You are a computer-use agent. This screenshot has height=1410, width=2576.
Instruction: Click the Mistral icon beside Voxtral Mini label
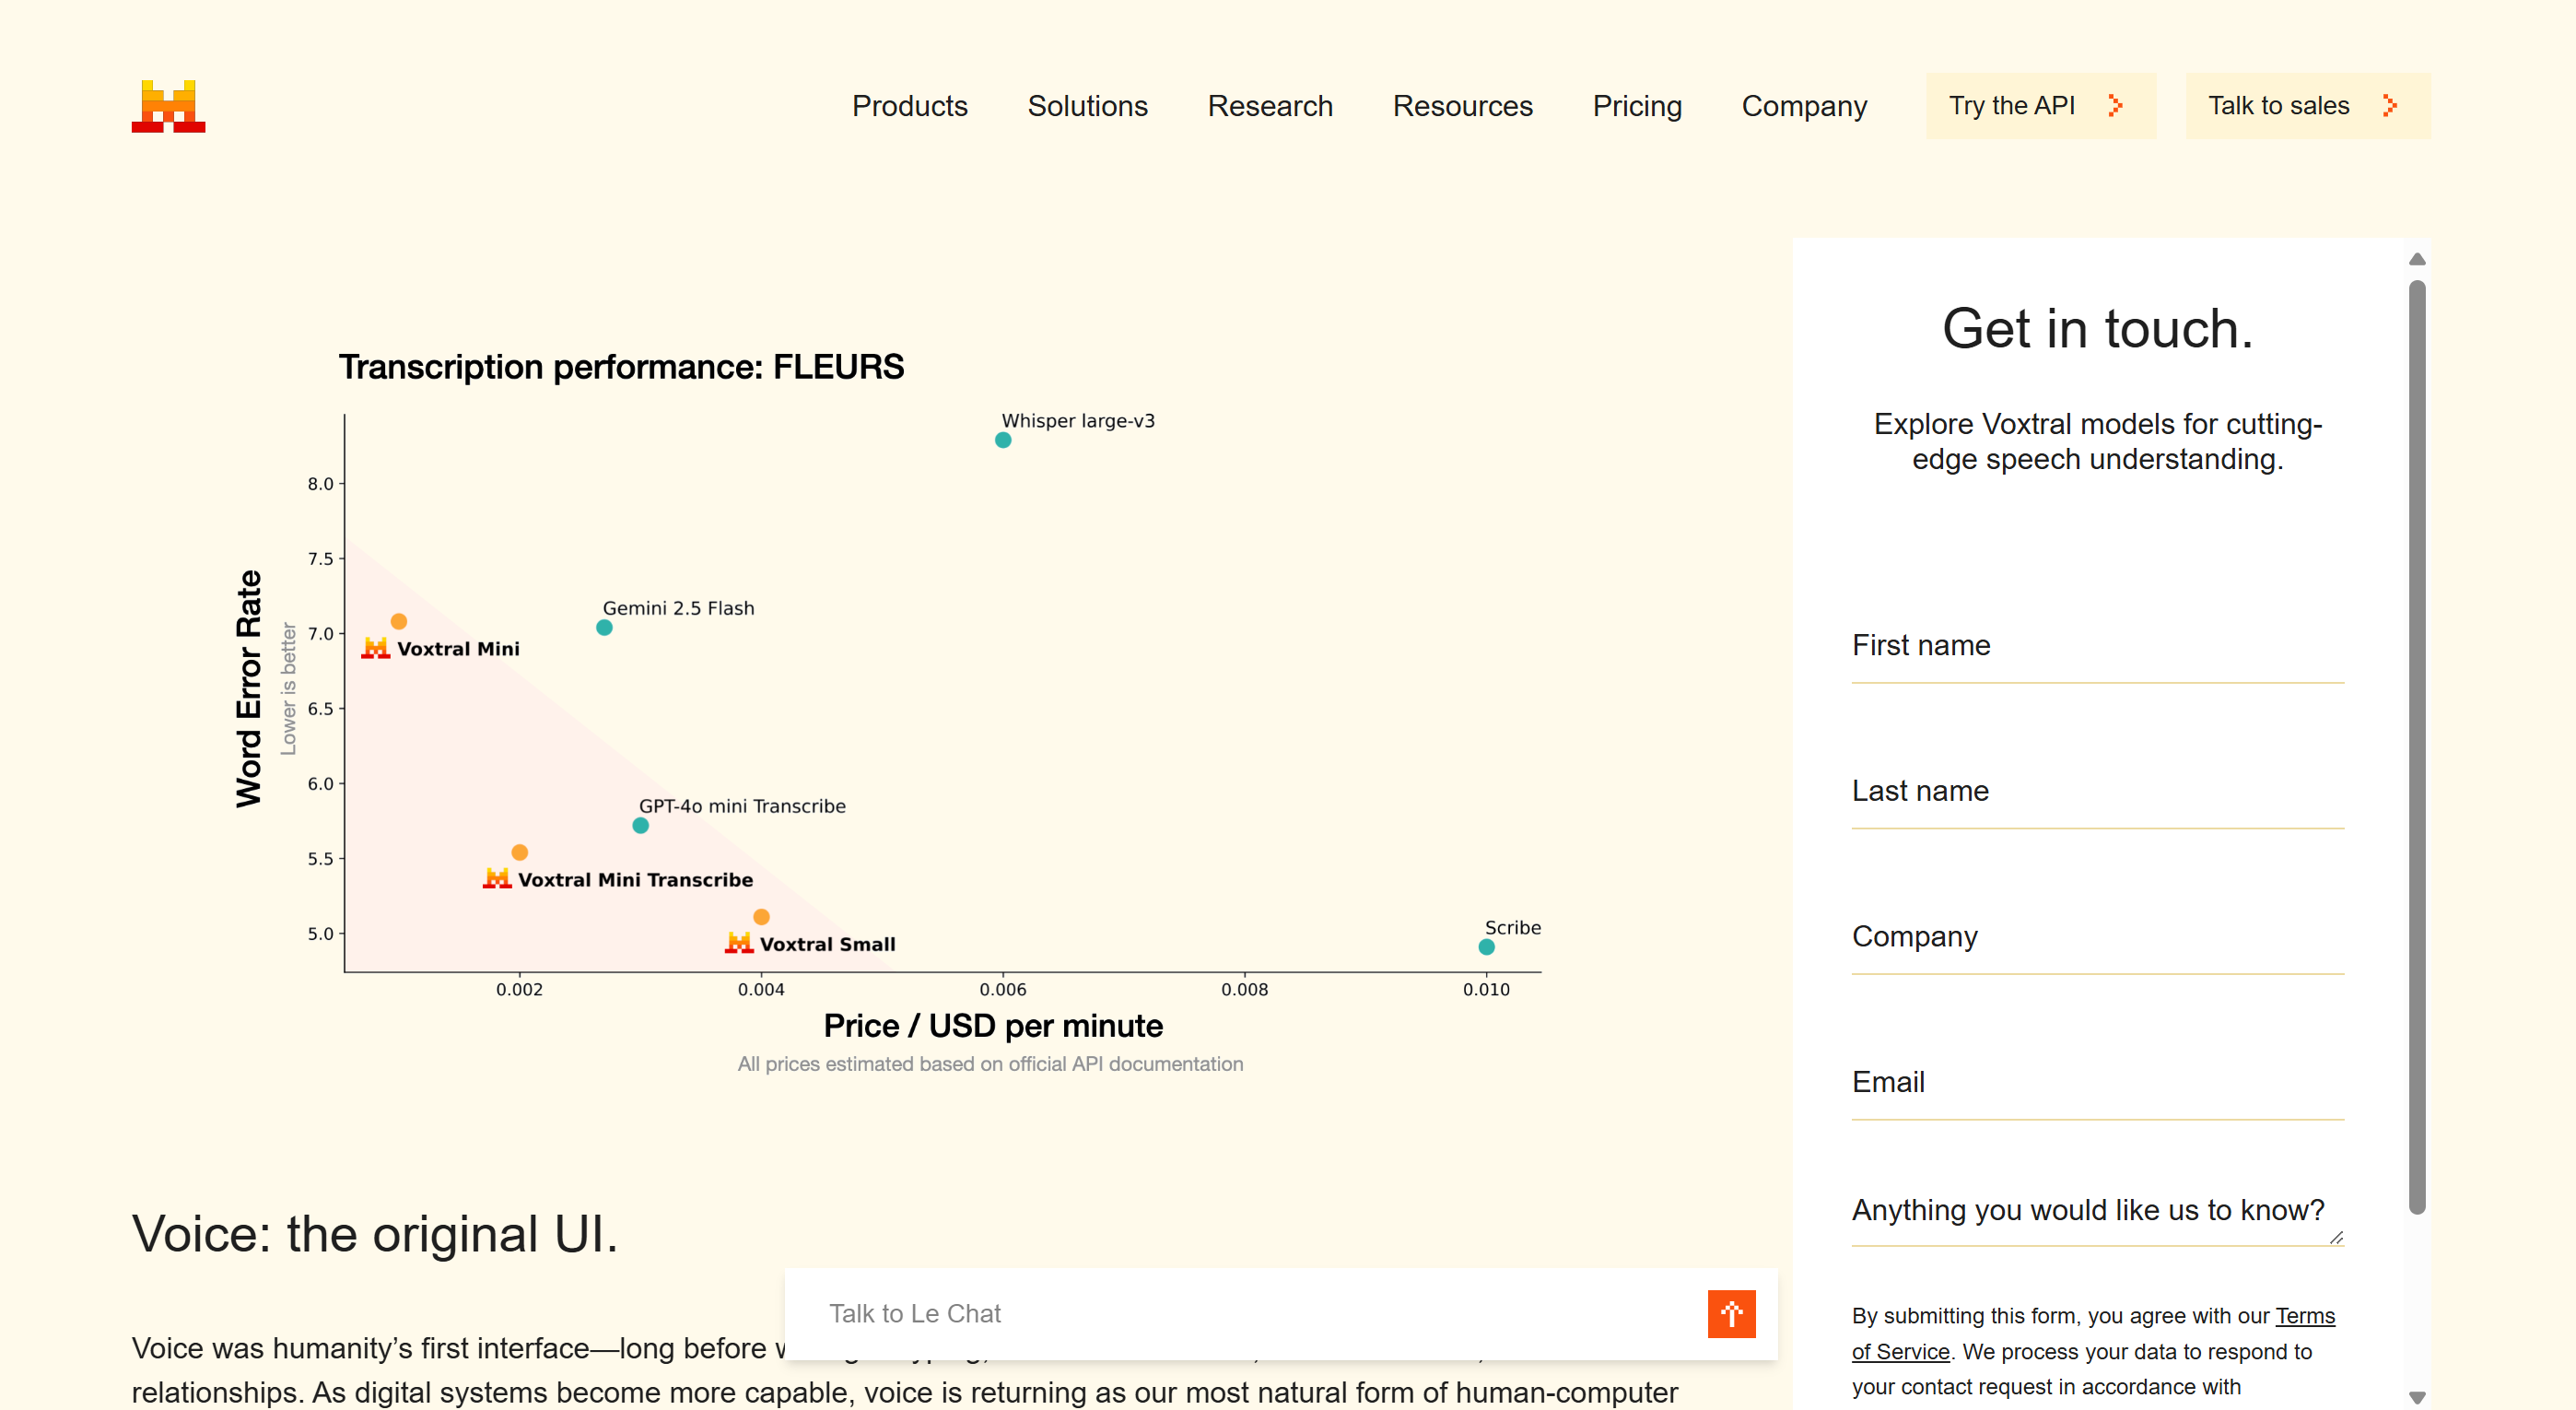[x=375, y=648]
